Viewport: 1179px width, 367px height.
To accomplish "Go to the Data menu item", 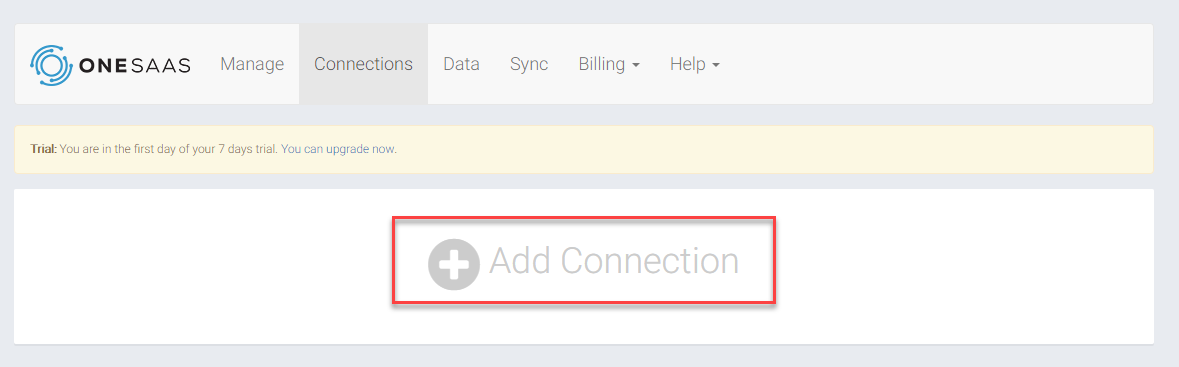I will click(x=461, y=64).
